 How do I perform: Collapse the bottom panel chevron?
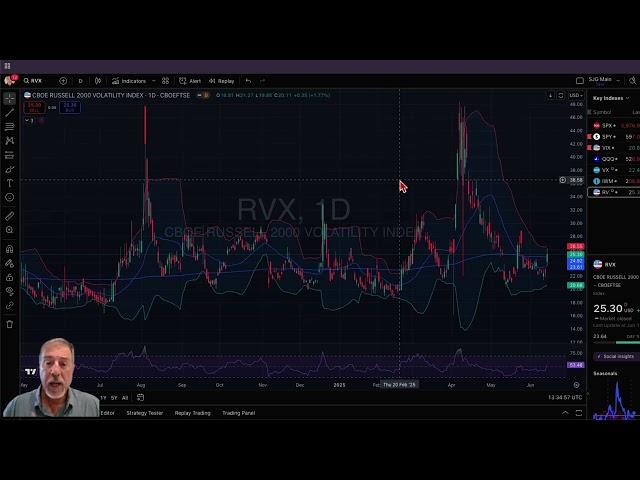(565, 413)
